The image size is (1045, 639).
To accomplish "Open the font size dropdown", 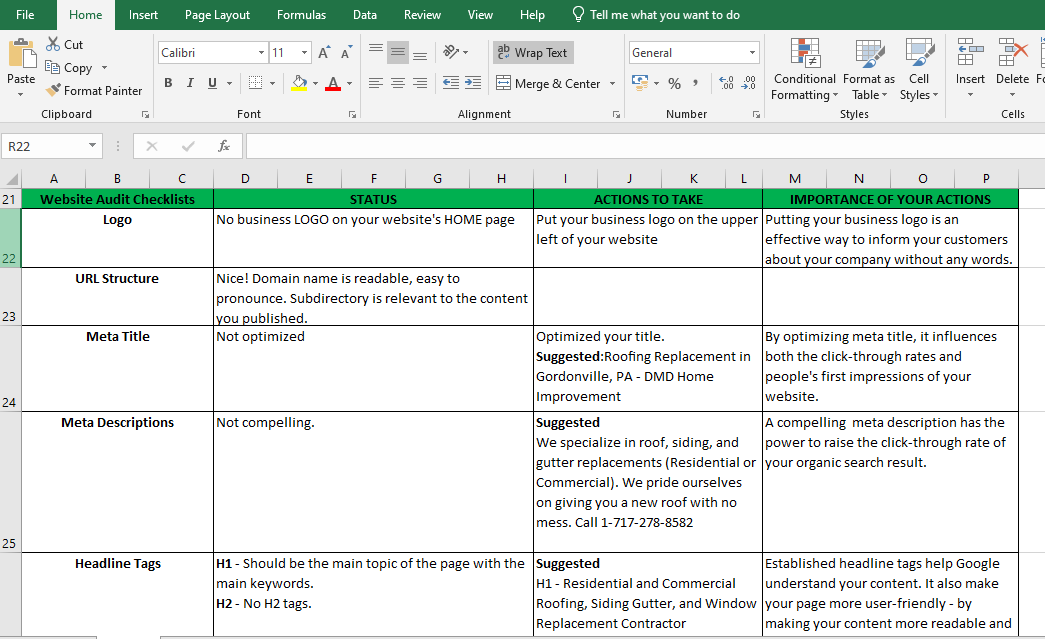I will [x=305, y=53].
